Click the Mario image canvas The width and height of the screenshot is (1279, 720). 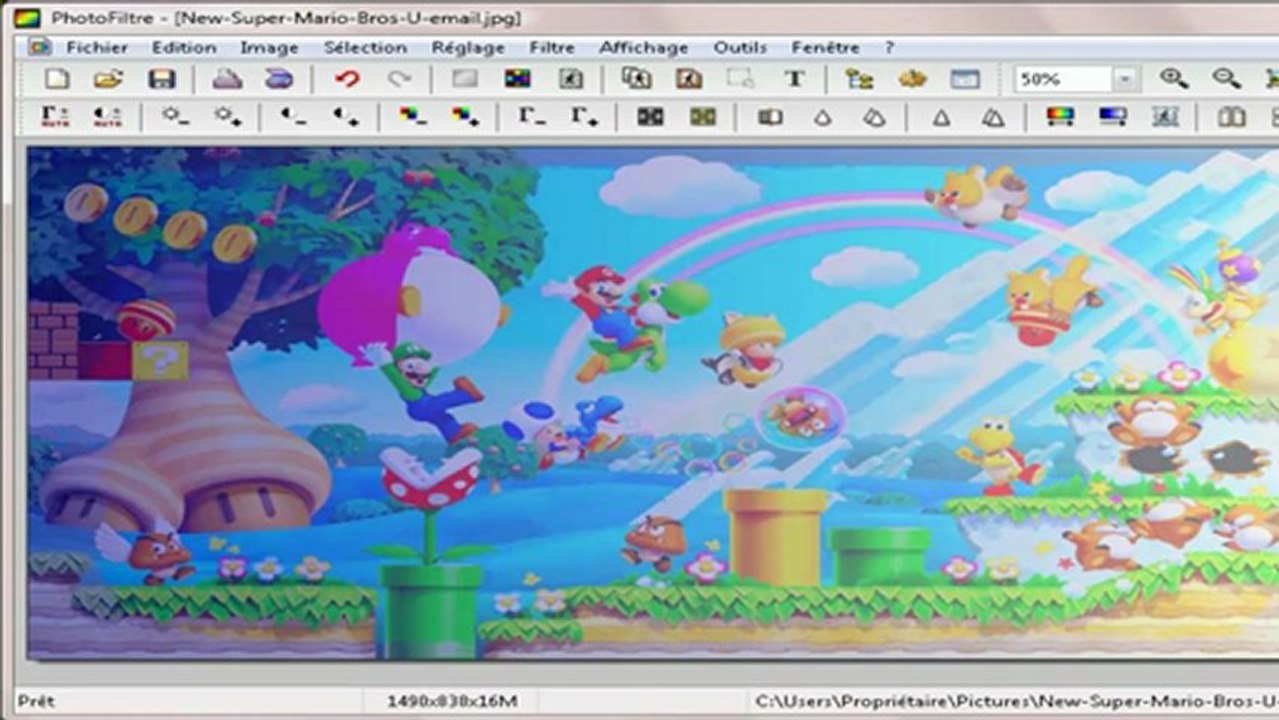pyautogui.click(x=652, y=401)
